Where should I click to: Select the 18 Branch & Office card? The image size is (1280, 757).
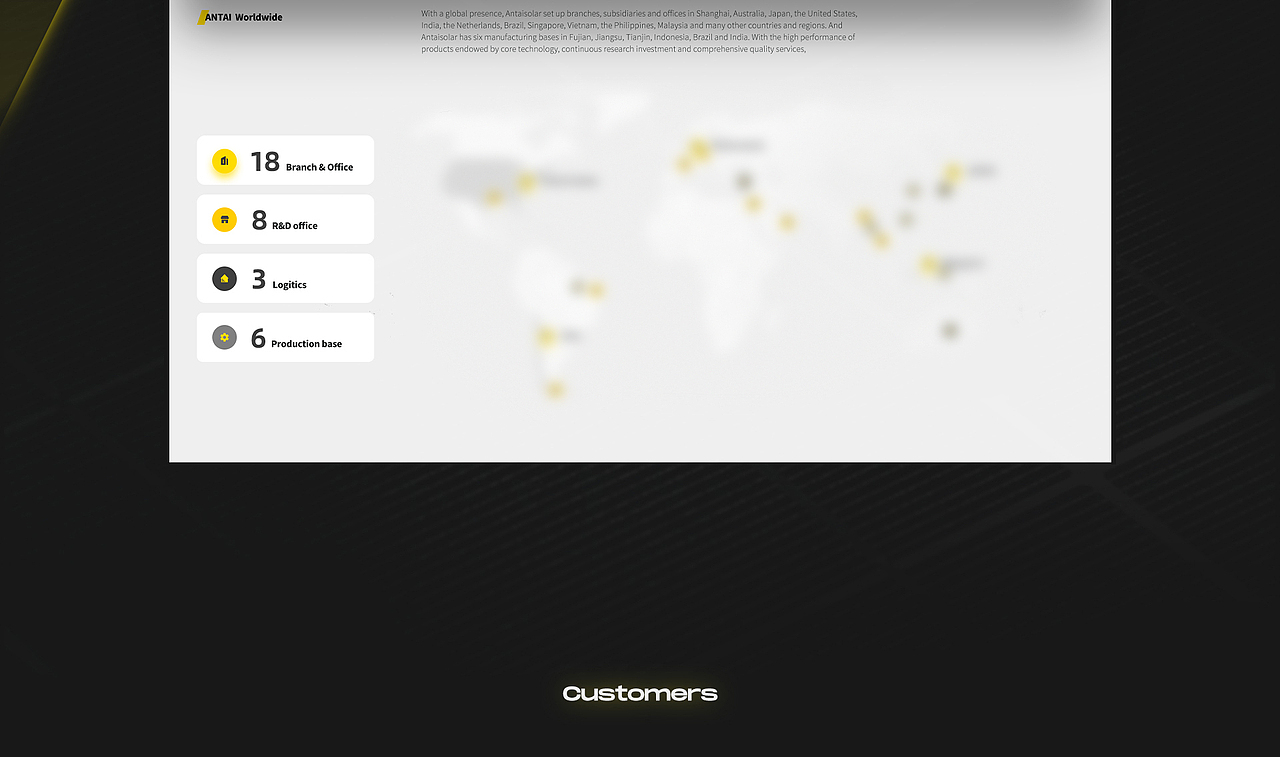tap(285, 160)
